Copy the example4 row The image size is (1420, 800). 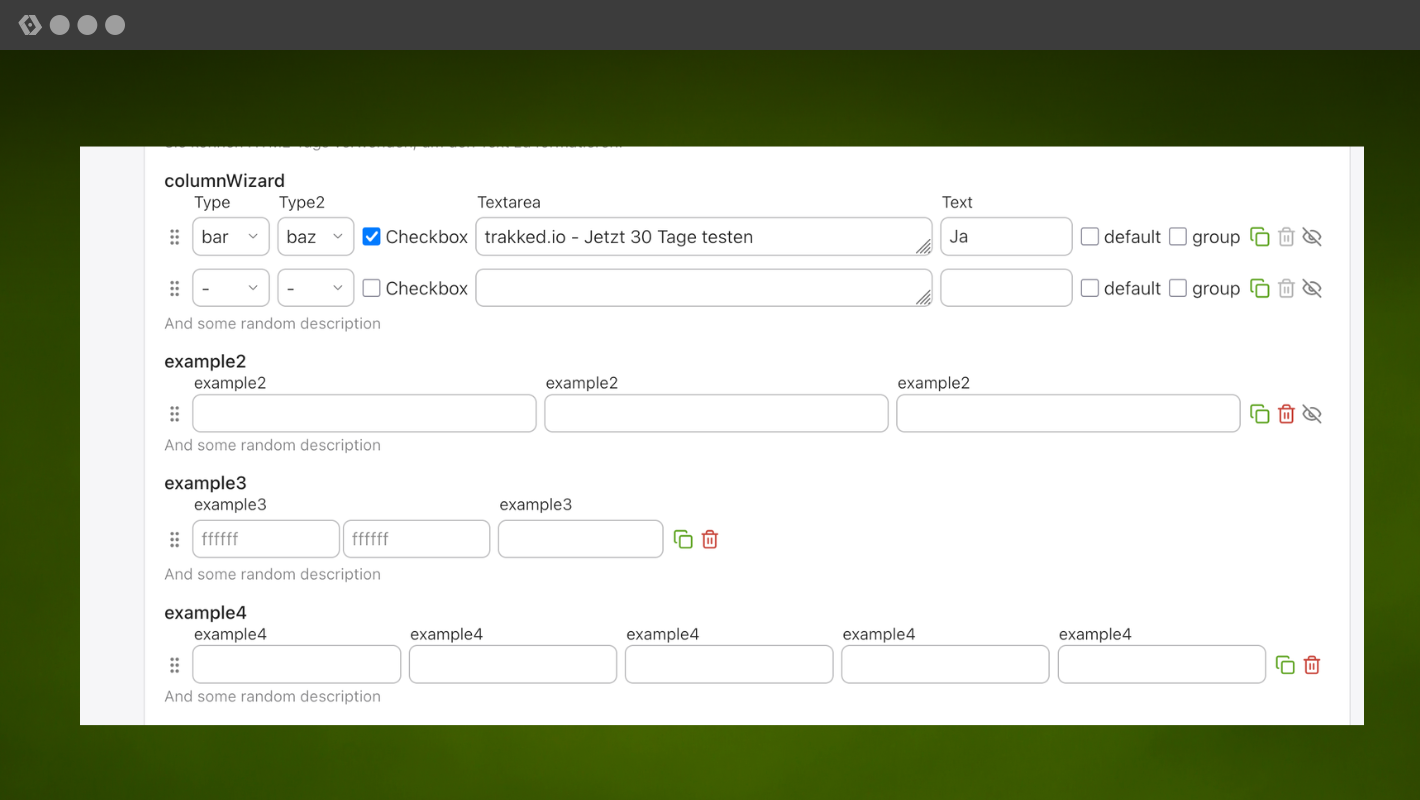coord(1285,665)
